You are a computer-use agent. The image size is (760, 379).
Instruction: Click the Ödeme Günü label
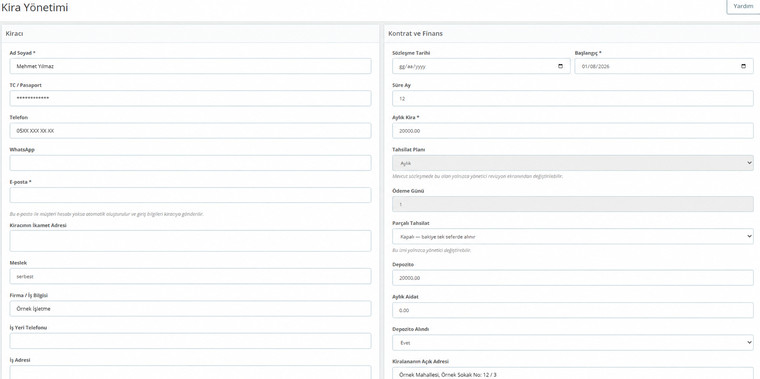[408, 190]
